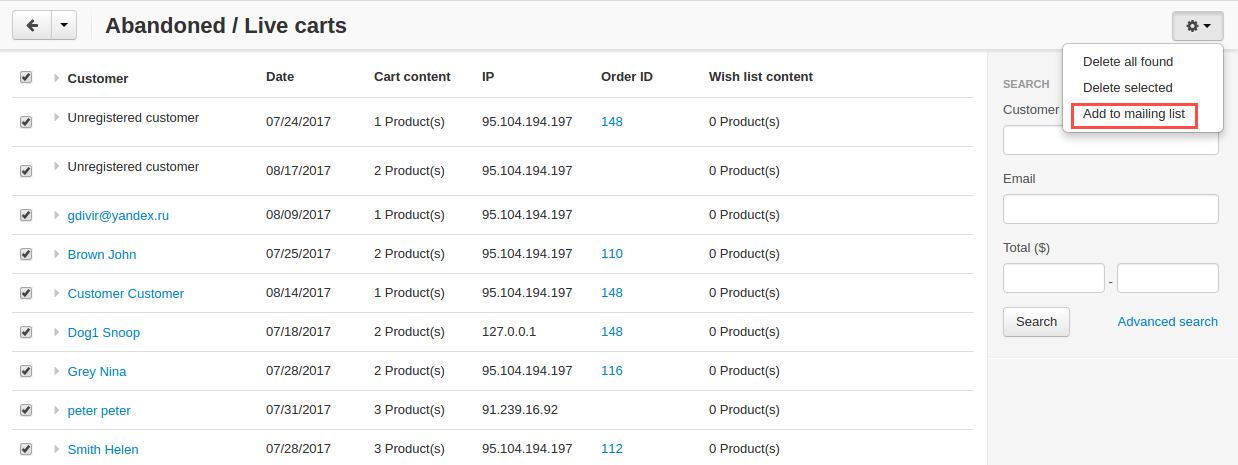Sort the table by Date column
1238x465 pixels.
280,77
